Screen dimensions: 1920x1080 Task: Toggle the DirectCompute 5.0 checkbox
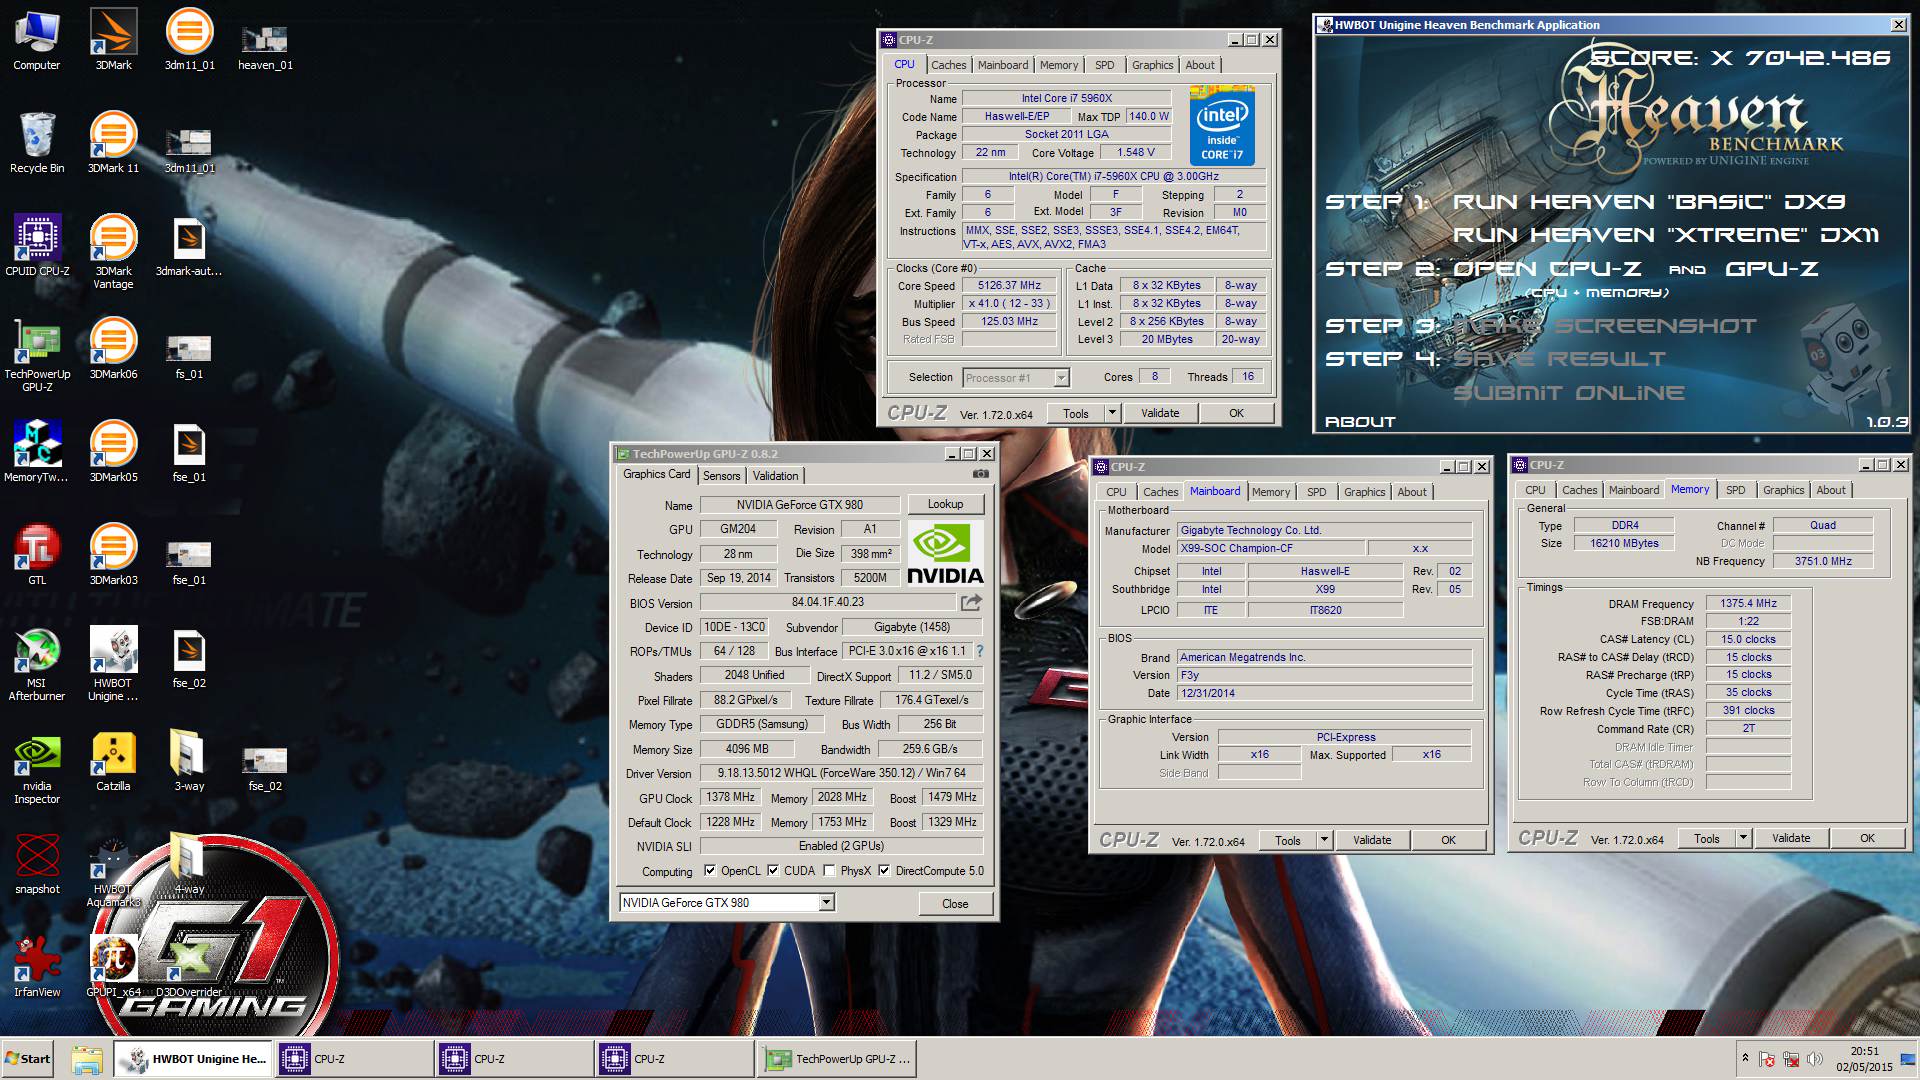click(884, 870)
